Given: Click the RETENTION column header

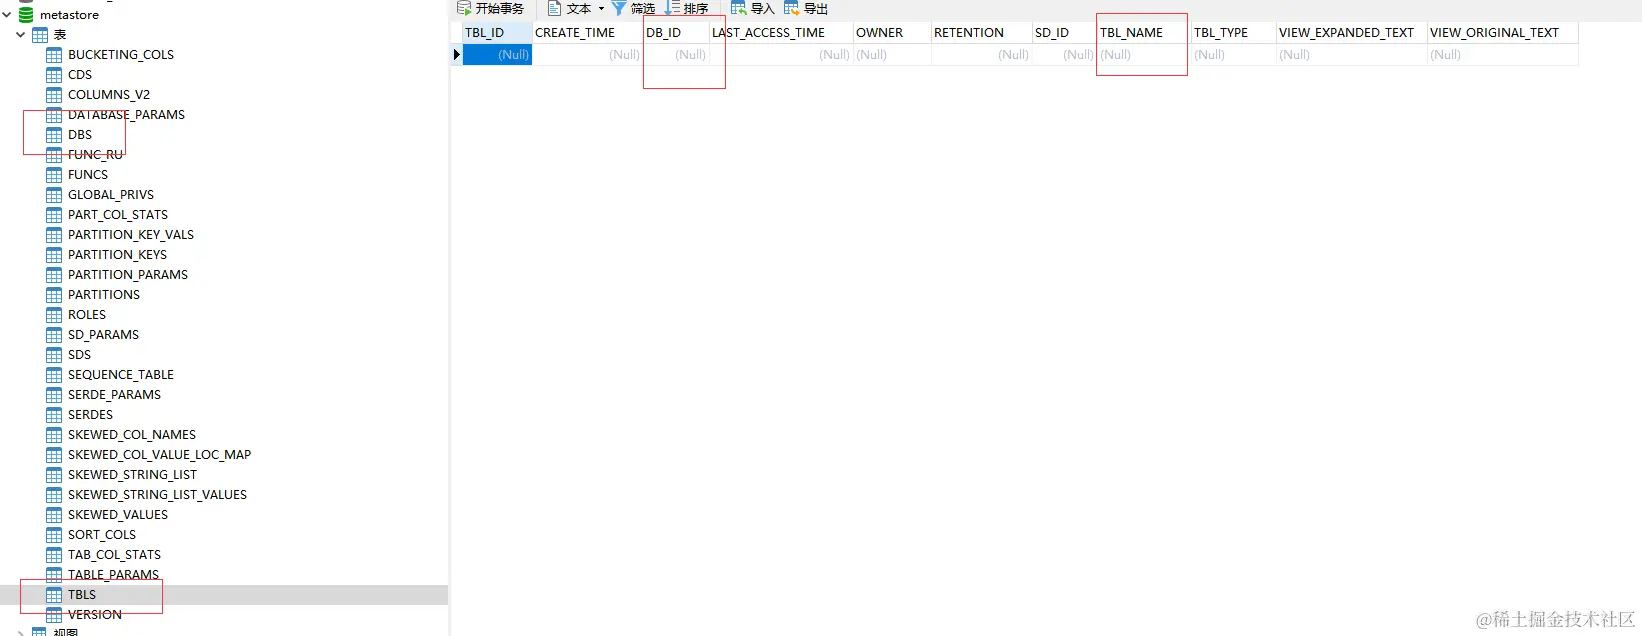Looking at the screenshot, I should [981, 33].
